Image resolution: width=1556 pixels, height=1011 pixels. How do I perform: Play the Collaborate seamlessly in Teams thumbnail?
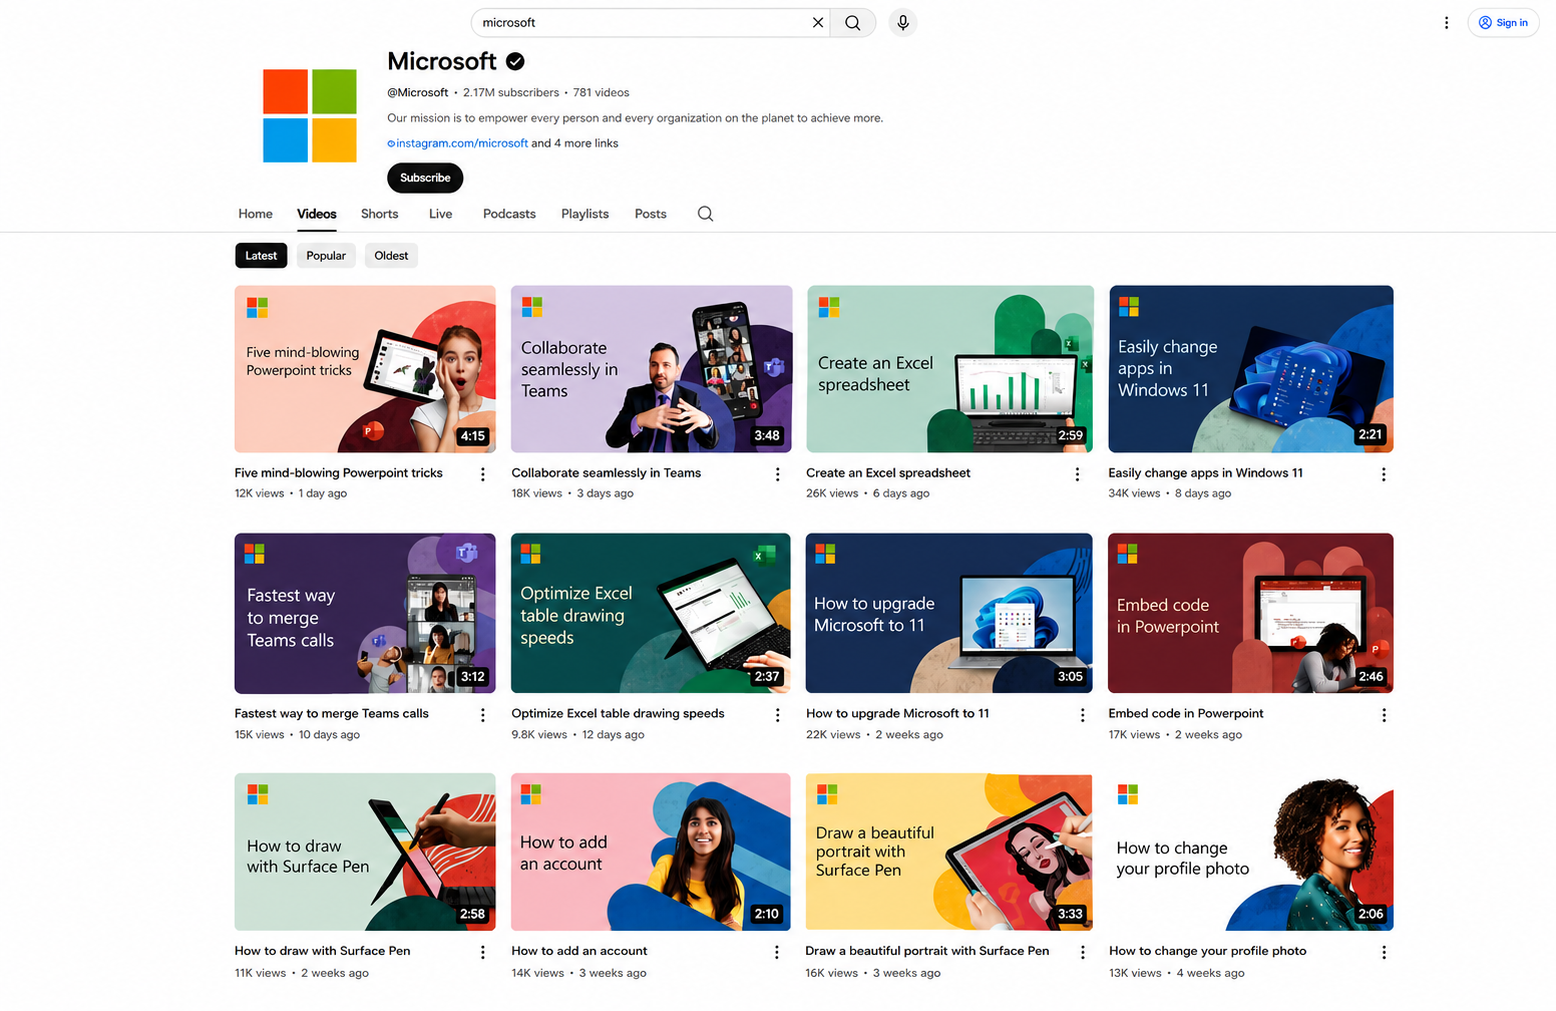(651, 369)
